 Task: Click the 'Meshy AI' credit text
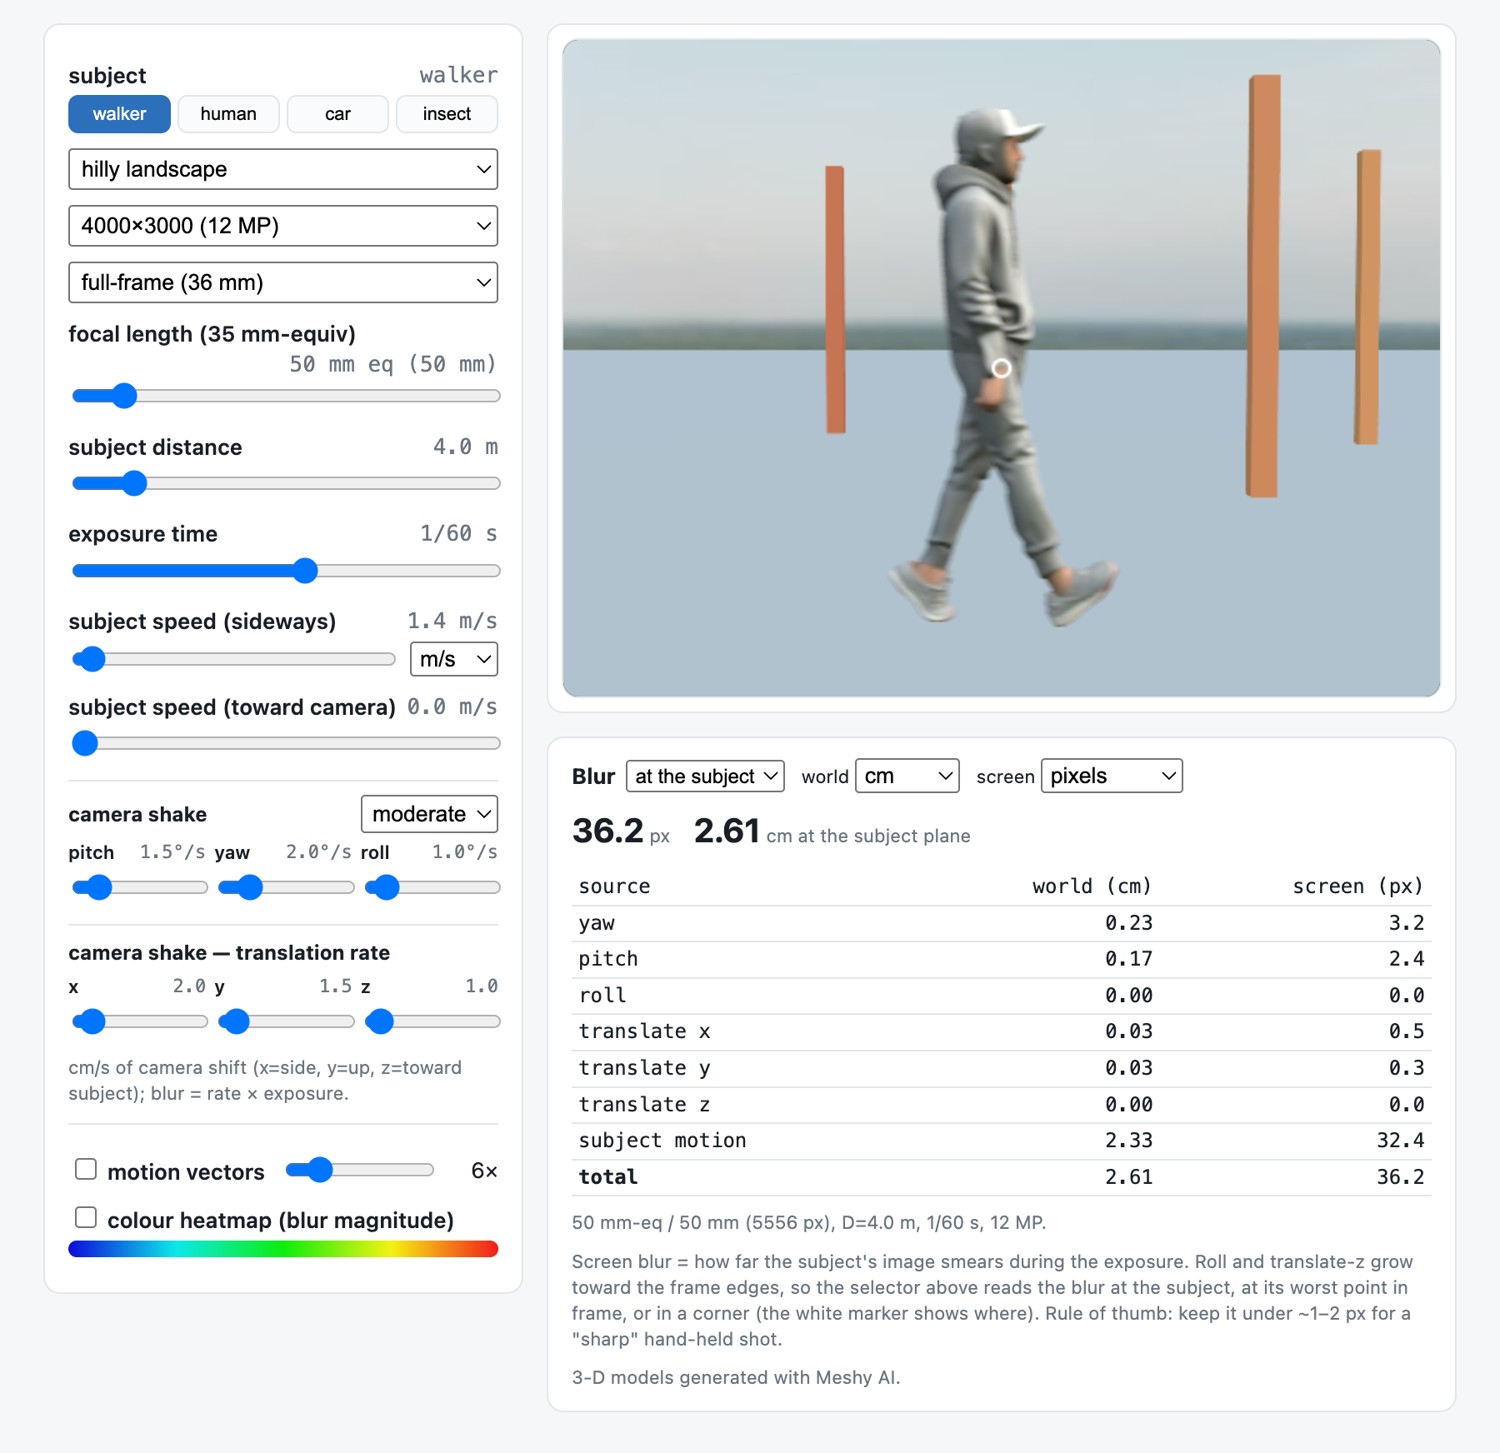click(x=858, y=1378)
